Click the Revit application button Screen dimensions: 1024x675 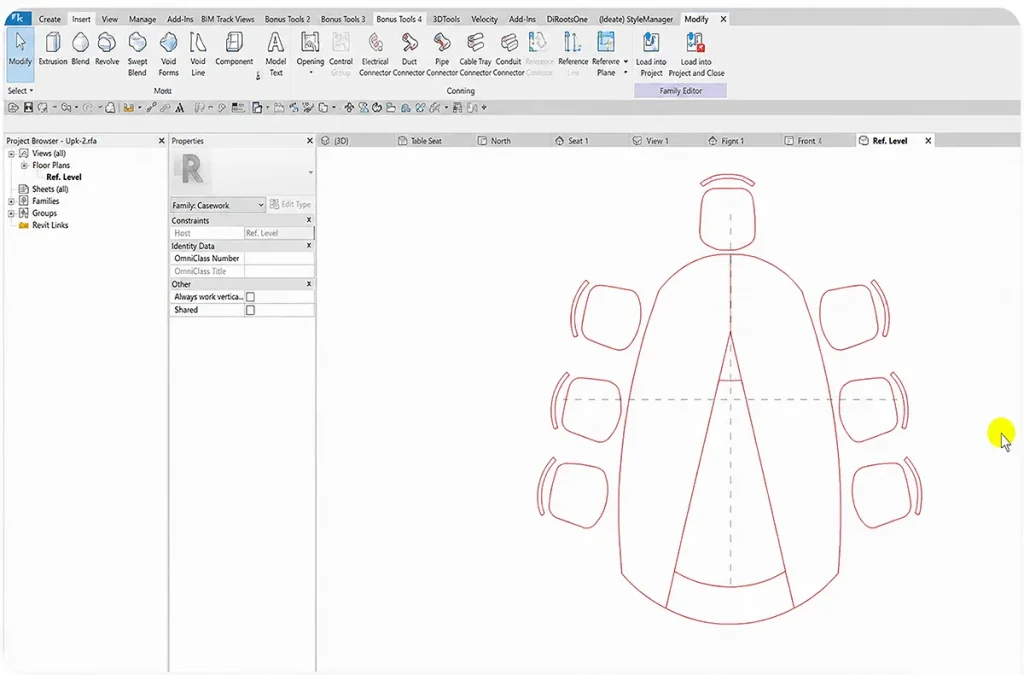[x=18, y=18]
